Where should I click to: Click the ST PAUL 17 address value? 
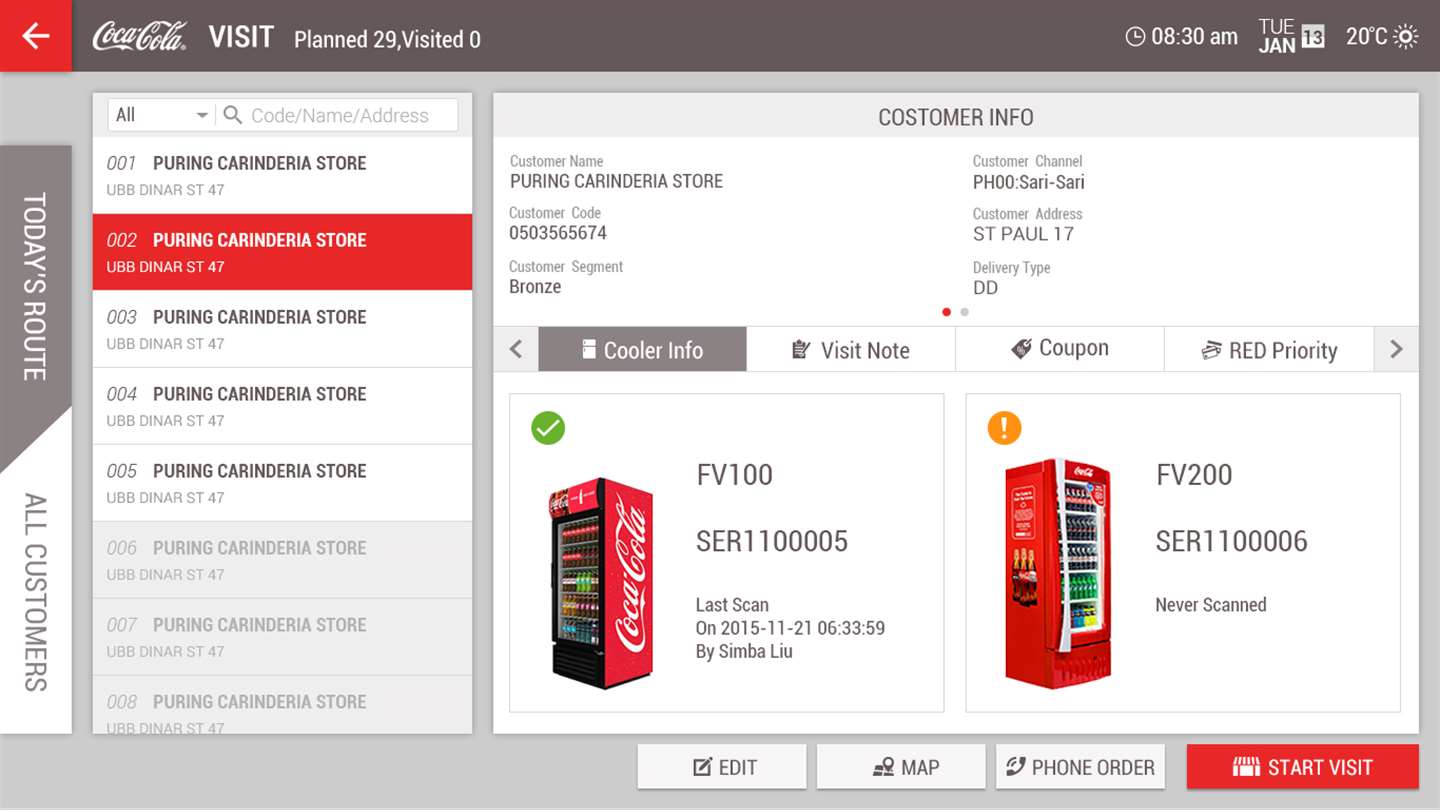tap(1023, 234)
